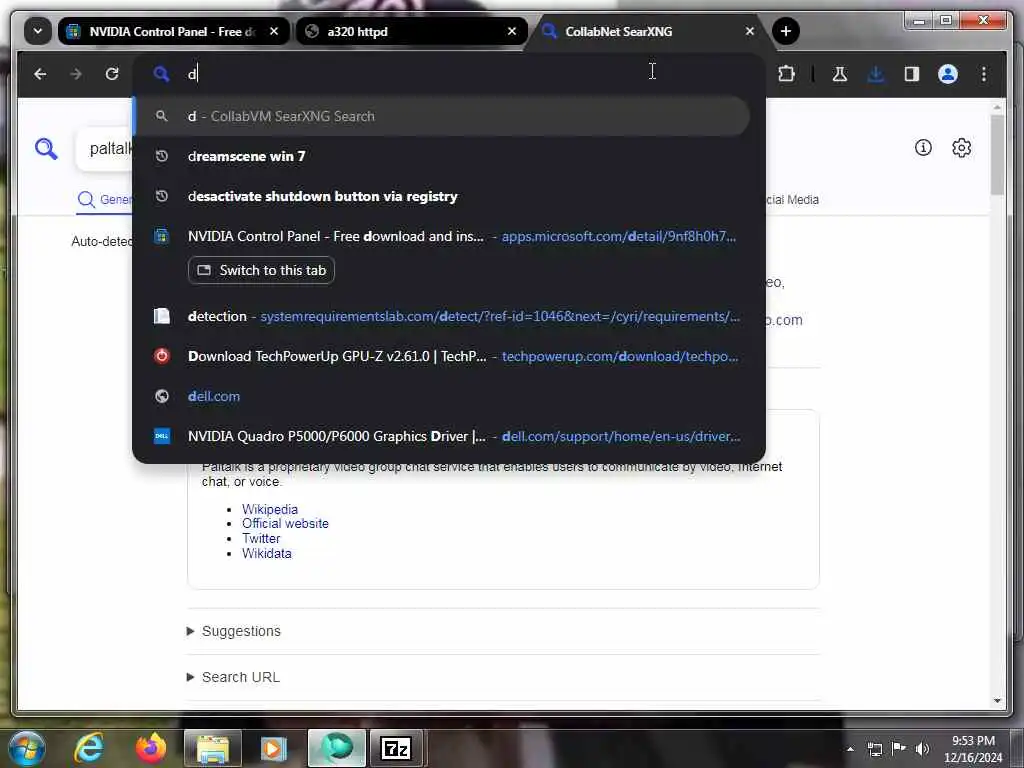Click history clock icon beside dreamscene win 7
Screen dimensions: 1024x768
161,156
